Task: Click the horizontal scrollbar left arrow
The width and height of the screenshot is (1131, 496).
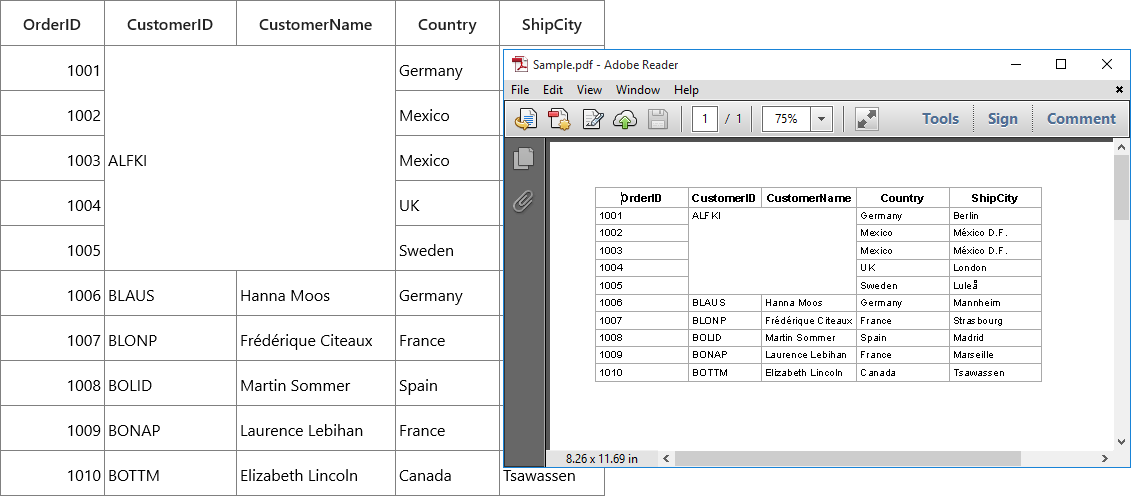Action: click(x=666, y=459)
